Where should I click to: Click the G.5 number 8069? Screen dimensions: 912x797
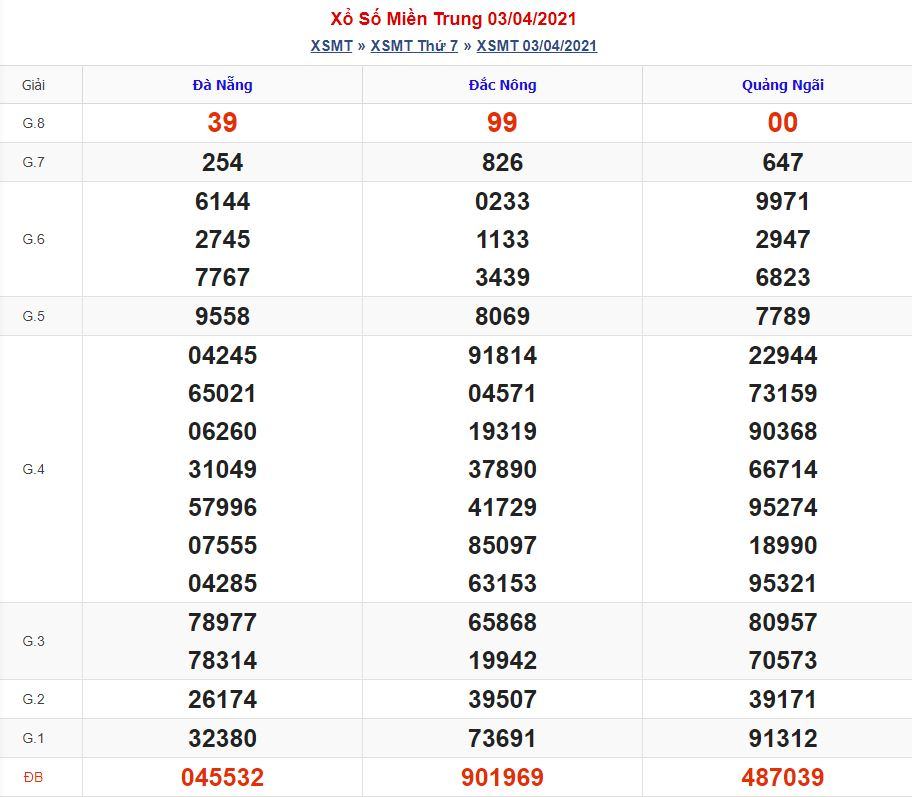[x=503, y=316]
